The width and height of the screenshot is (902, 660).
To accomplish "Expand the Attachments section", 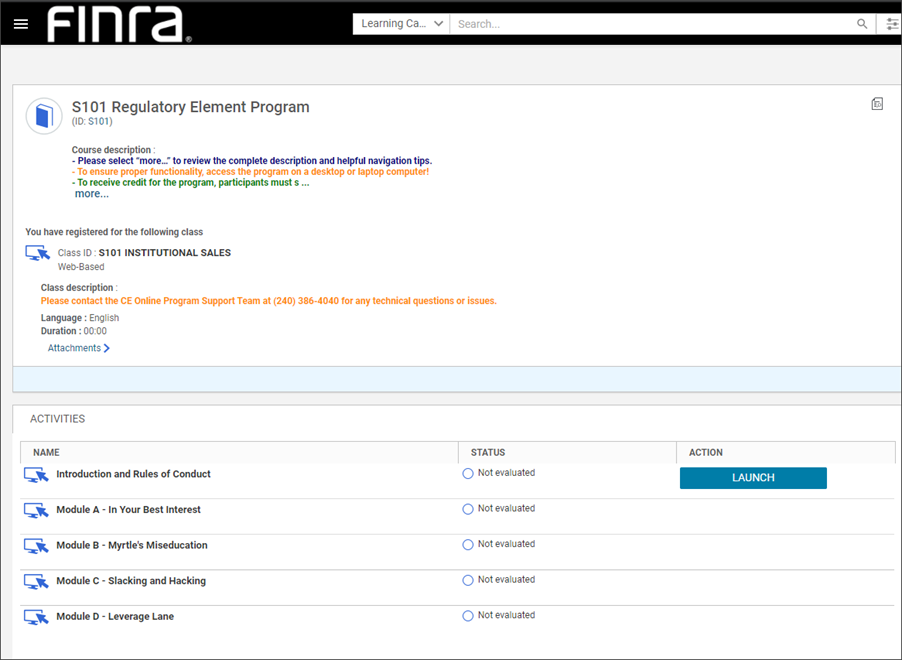I will click(78, 348).
